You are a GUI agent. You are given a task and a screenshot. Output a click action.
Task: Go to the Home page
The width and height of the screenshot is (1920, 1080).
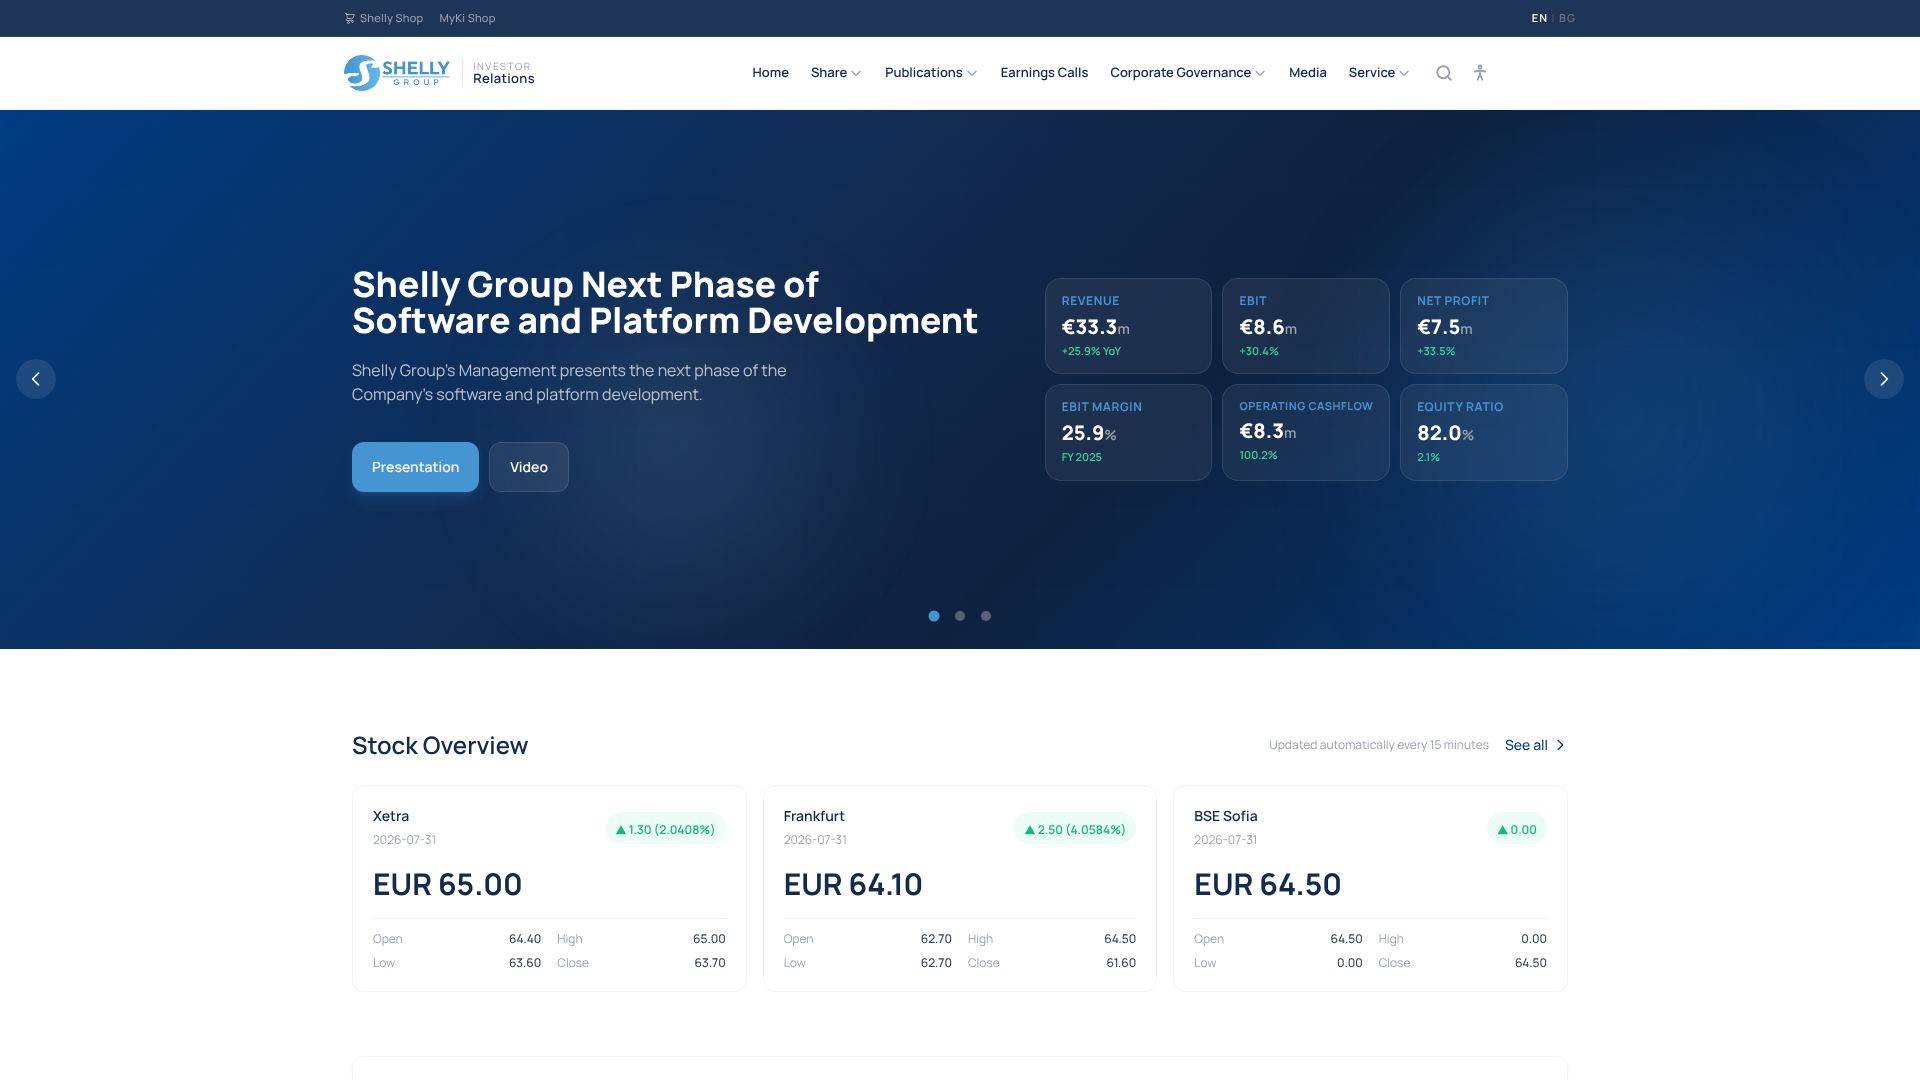tap(770, 73)
